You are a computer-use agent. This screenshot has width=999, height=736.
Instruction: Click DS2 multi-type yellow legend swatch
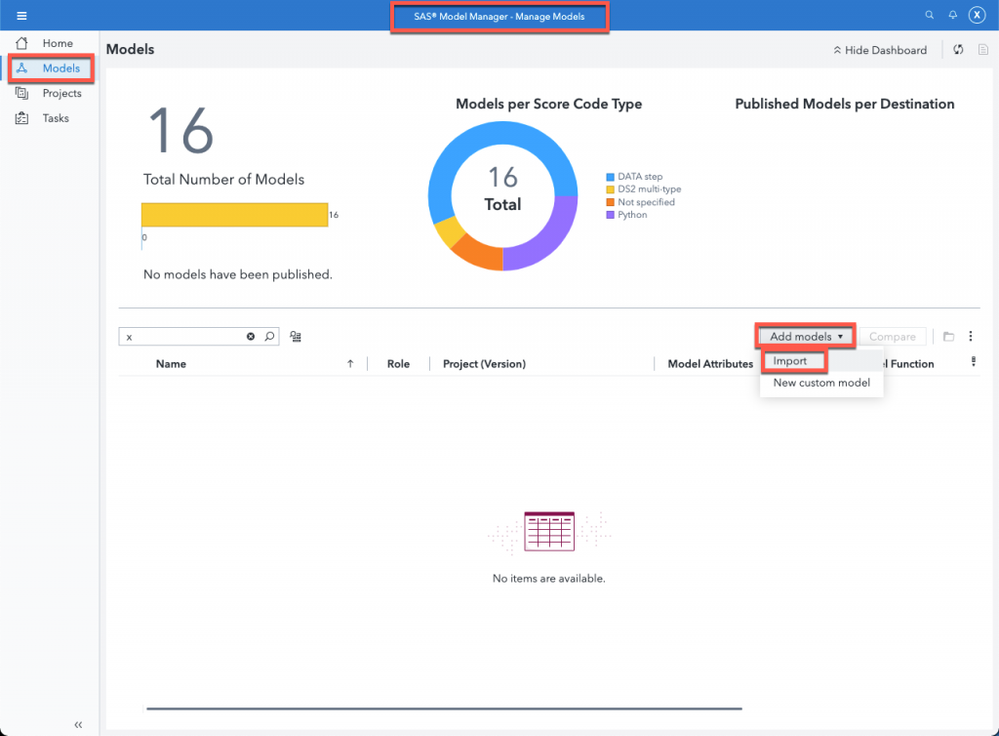pyautogui.click(x=610, y=189)
